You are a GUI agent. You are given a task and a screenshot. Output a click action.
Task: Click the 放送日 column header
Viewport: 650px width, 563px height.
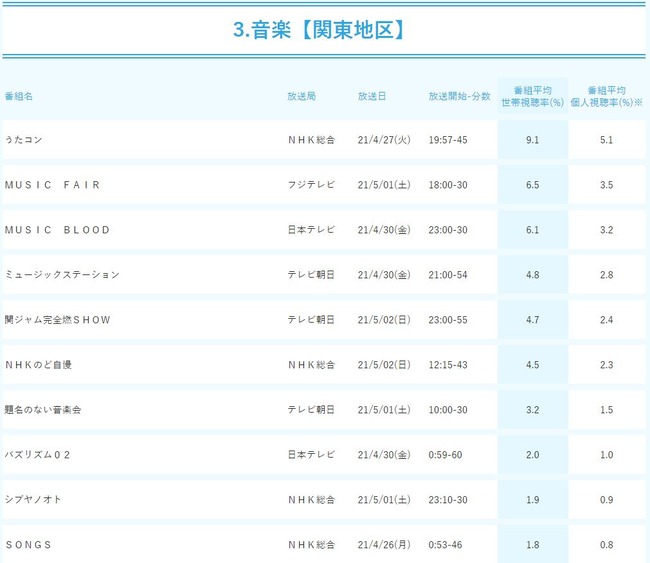[x=372, y=96]
